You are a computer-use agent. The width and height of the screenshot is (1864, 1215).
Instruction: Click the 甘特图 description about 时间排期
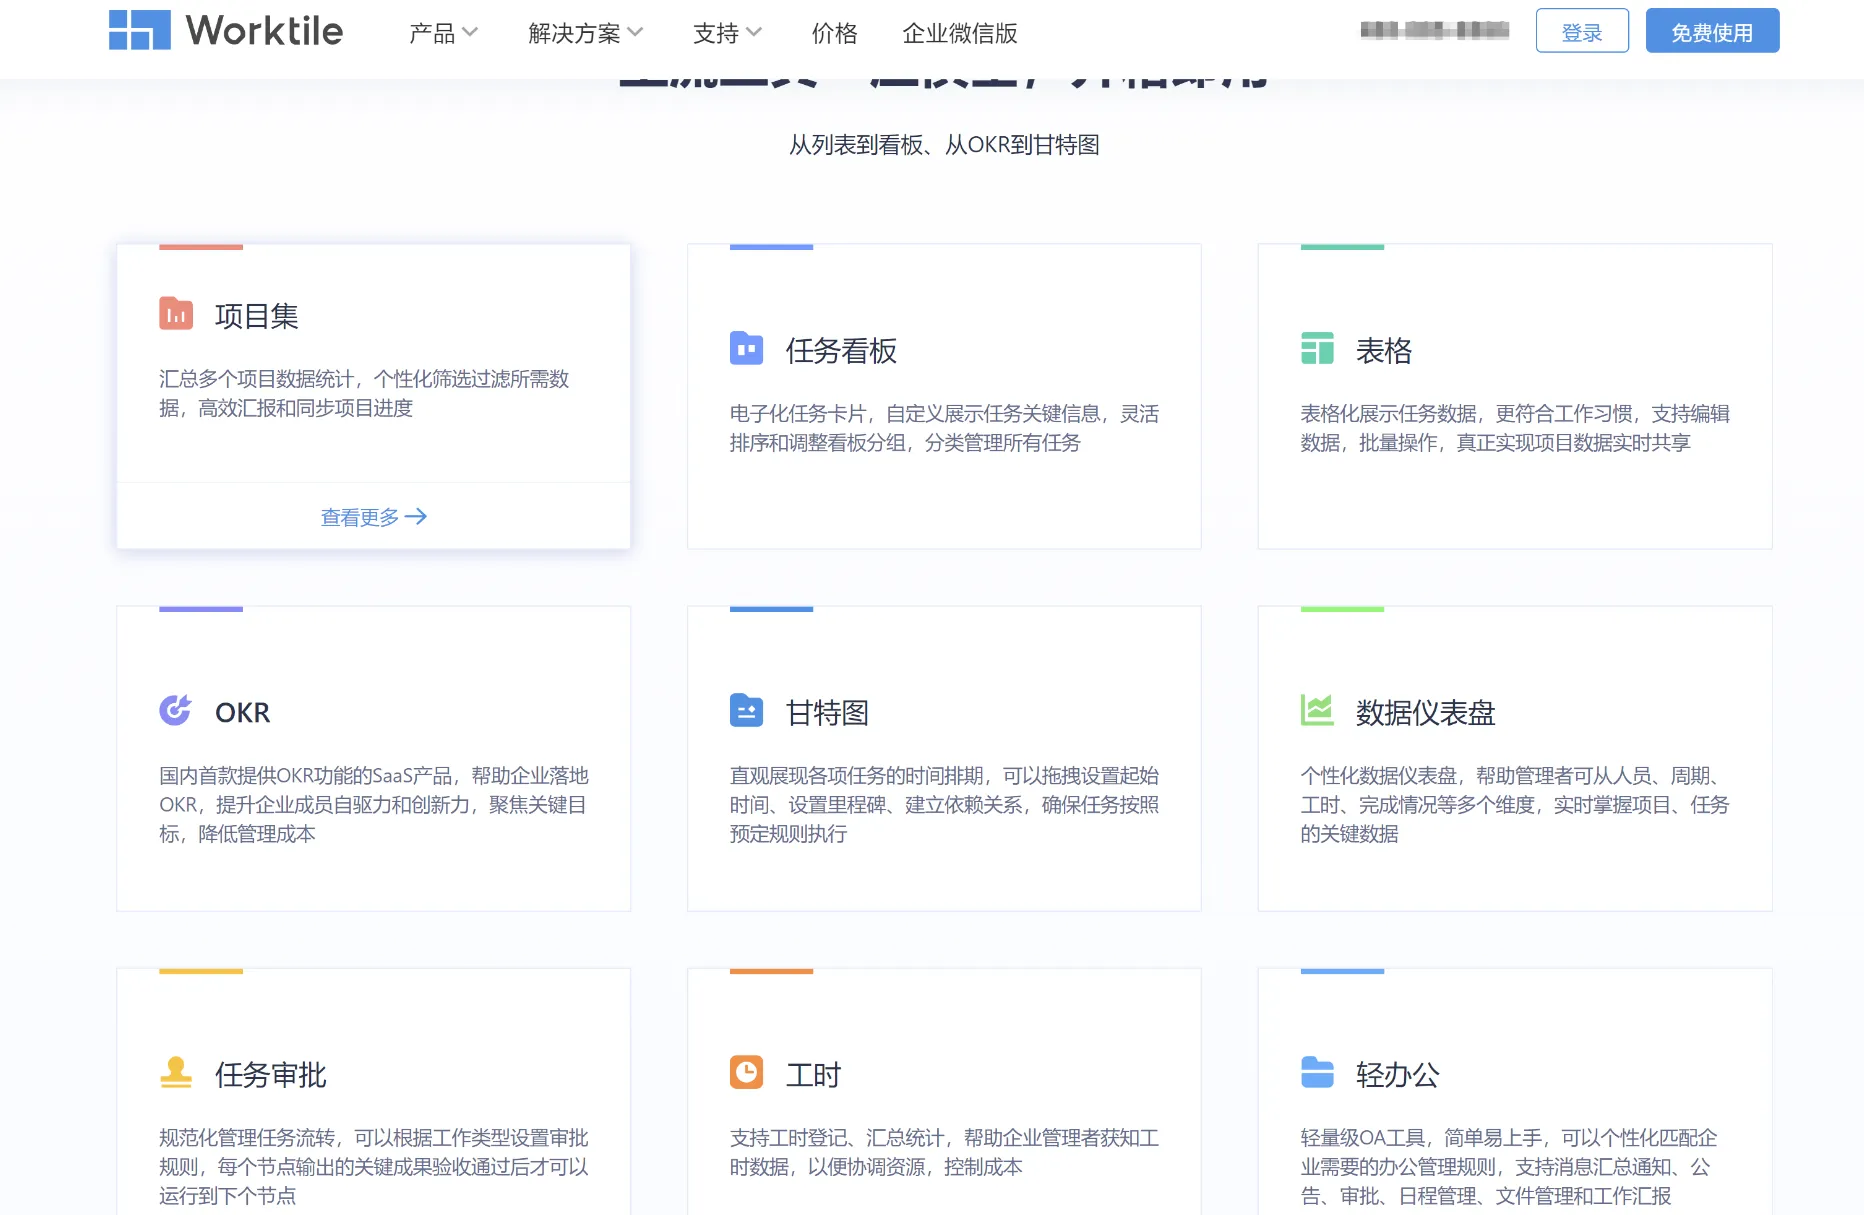944,805
